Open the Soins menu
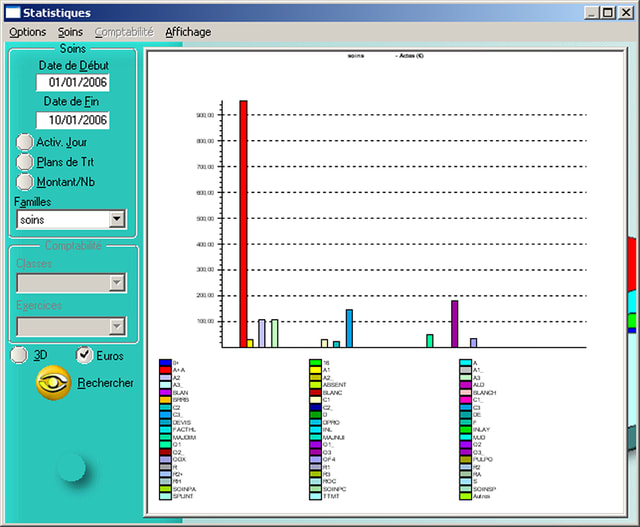The width and height of the screenshot is (640, 527). 71,32
